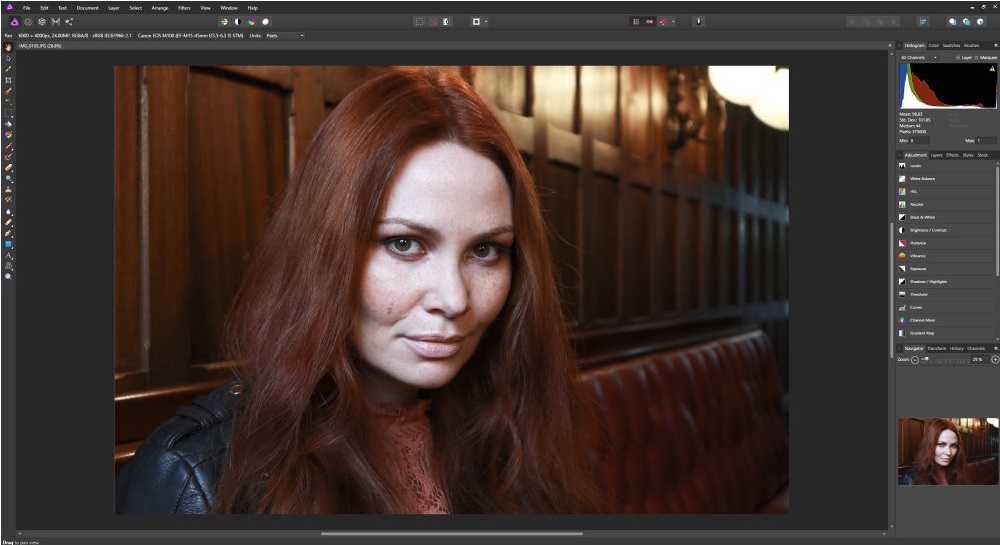Click the Quick Mask toolbar icon
Viewport: 1000px width, 545px height.
(476, 22)
